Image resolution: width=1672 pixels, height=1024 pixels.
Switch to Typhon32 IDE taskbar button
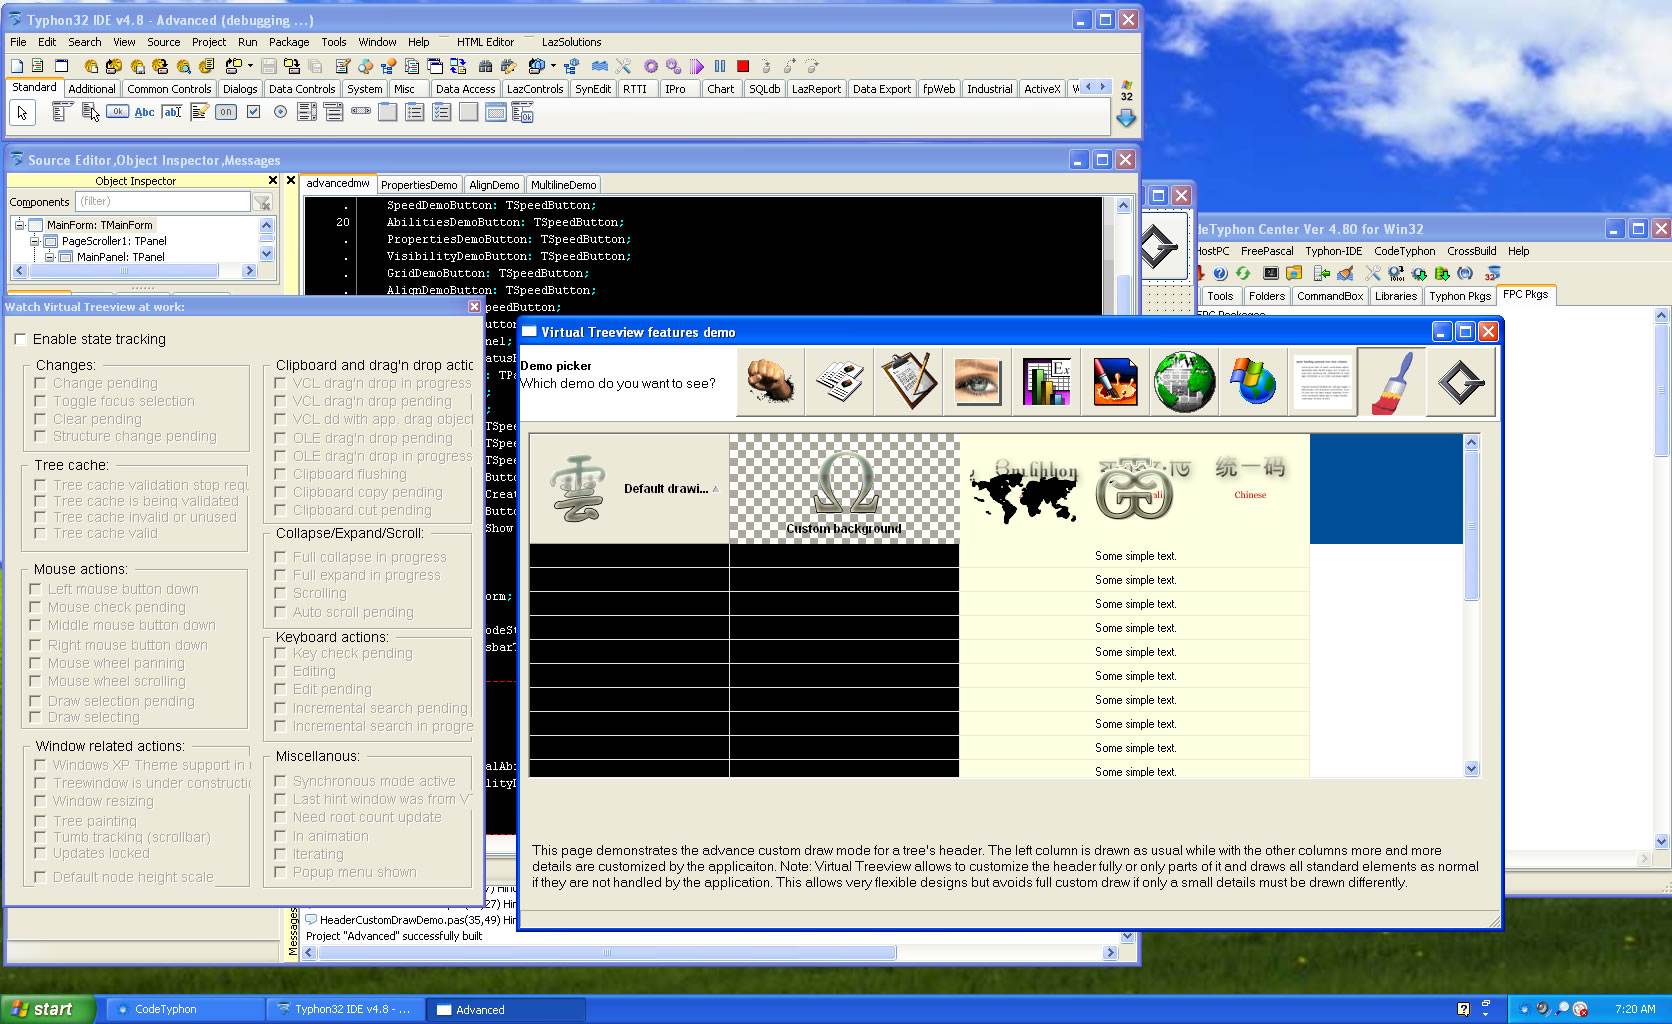click(346, 1010)
